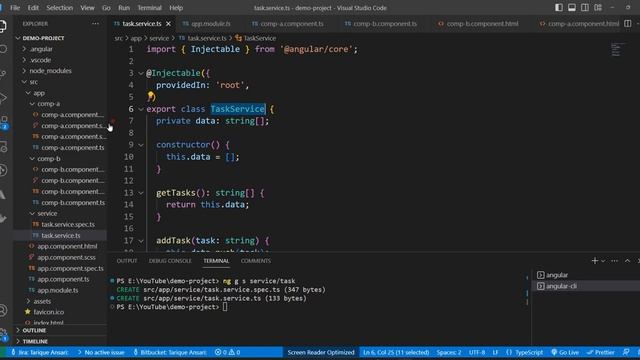
Task: Click the Spaces: 2 indentation setting
Action: coord(449,352)
